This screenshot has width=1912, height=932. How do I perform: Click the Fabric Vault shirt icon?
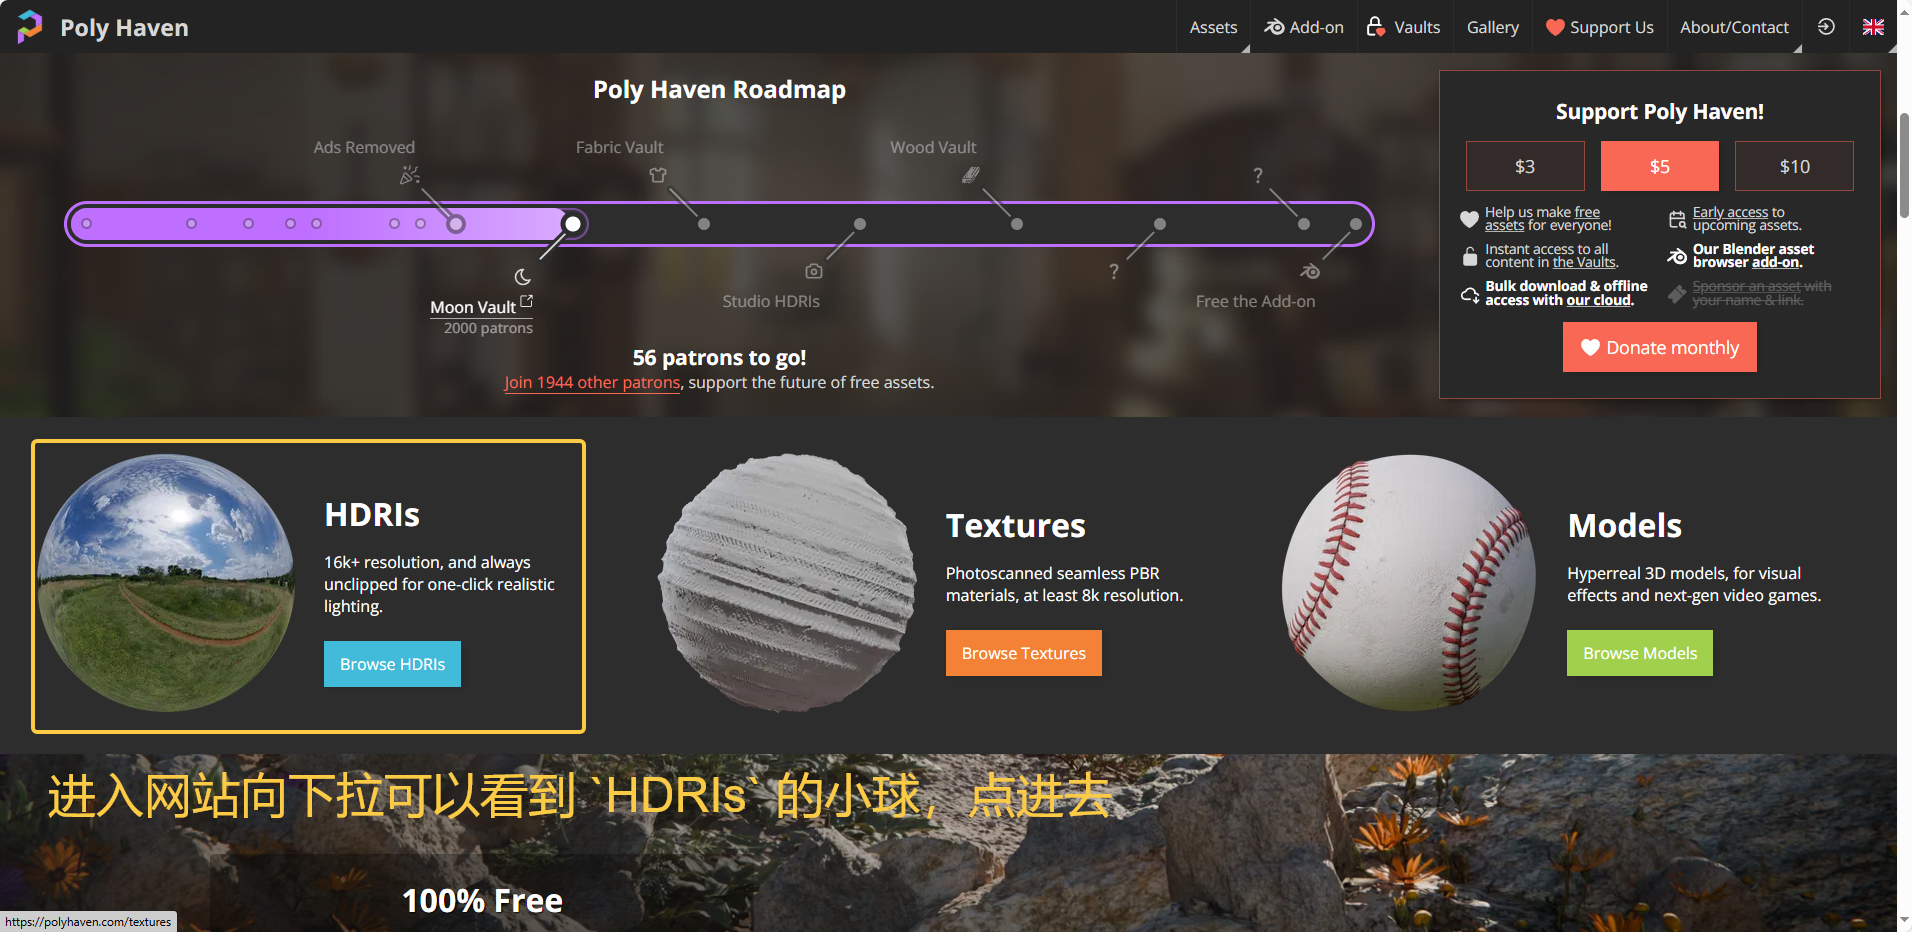(x=657, y=175)
